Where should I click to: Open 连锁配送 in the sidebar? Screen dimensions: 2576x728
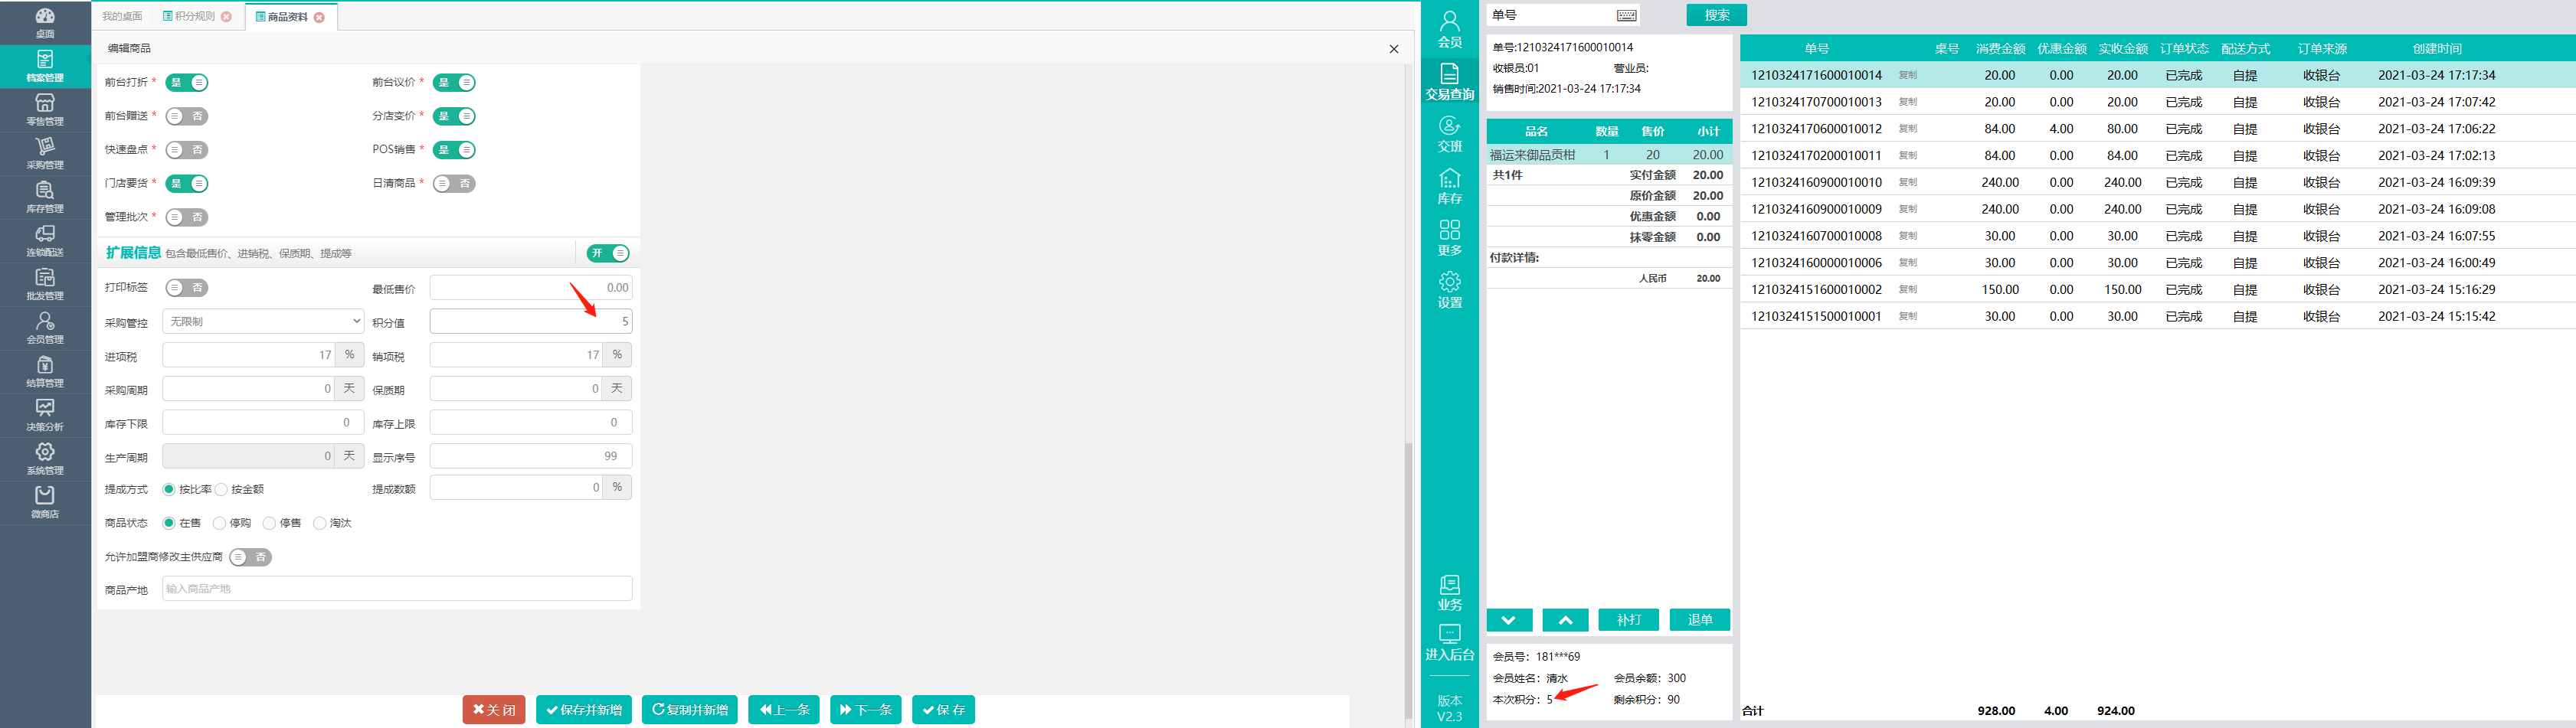coord(45,241)
